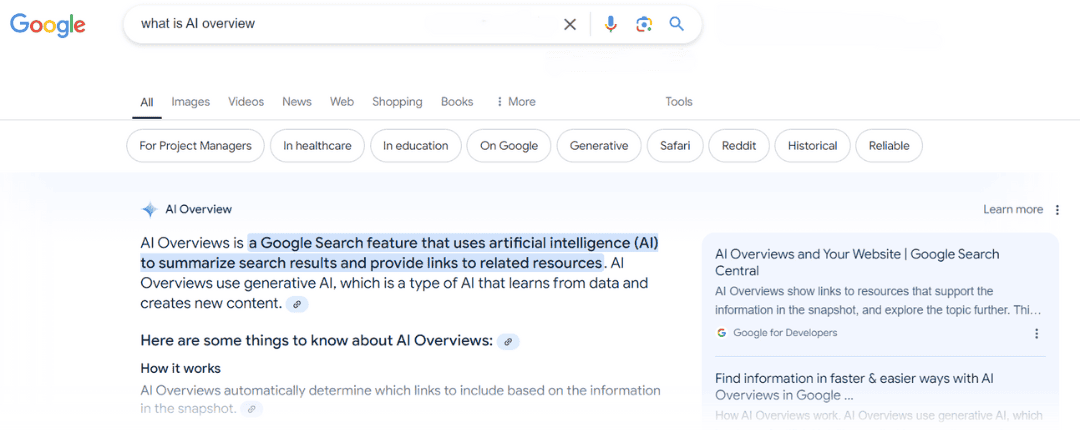Open link icon after 'in the snapshot.'
Screen dimensions: 1080x430
(252, 409)
